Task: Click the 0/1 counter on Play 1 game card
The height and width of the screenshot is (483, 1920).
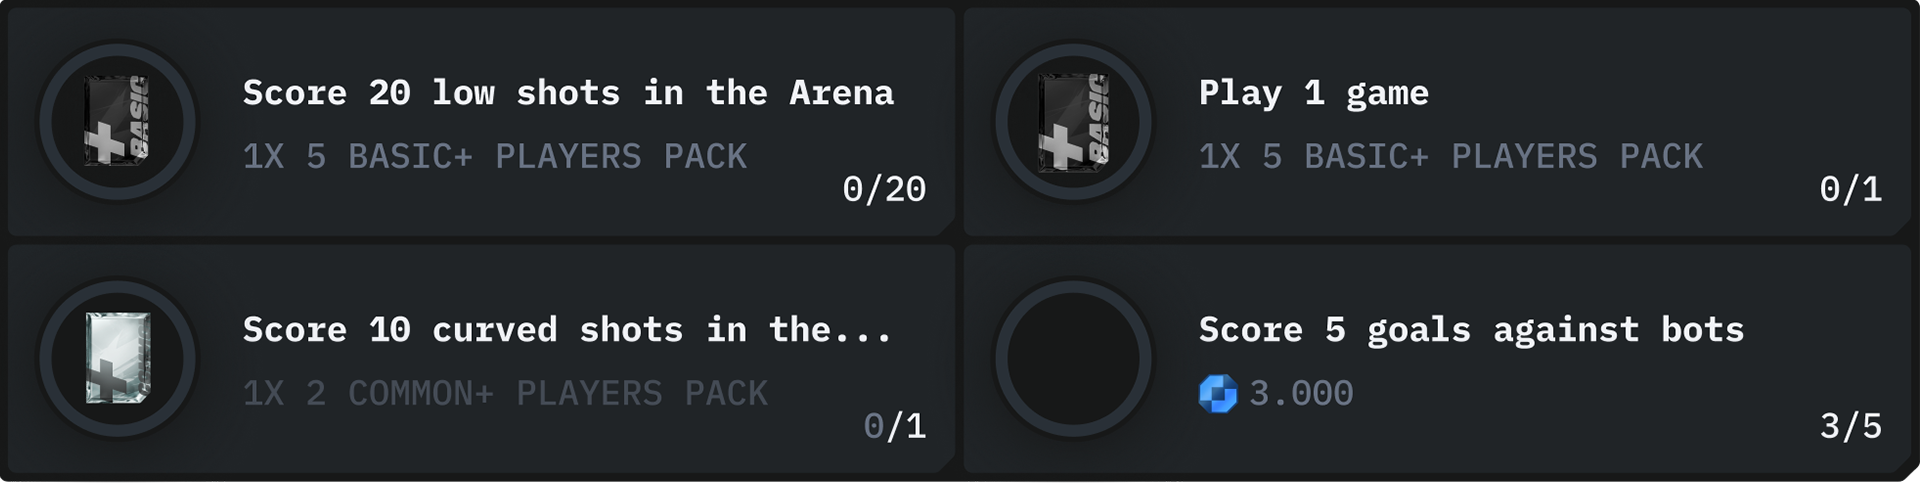Action: click(1851, 189)
